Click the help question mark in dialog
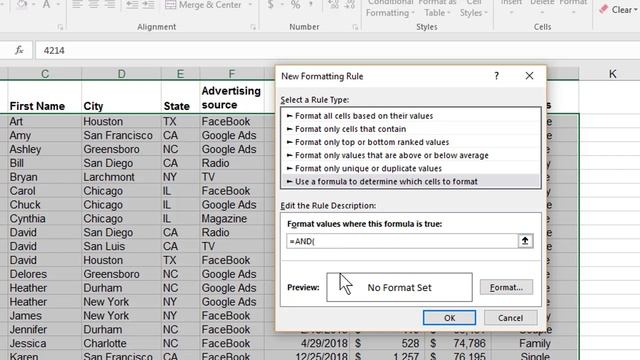 click(x=496, y=76)
